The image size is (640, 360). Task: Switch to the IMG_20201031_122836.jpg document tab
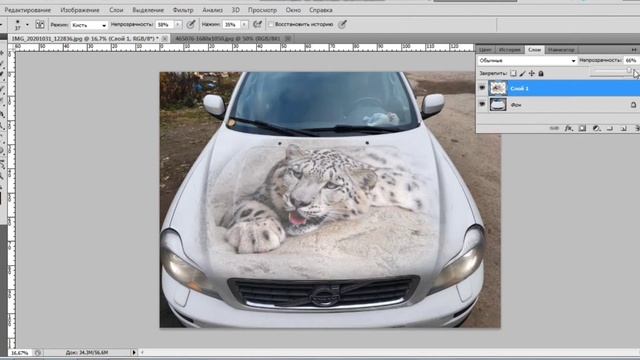(x=84, y=38)
